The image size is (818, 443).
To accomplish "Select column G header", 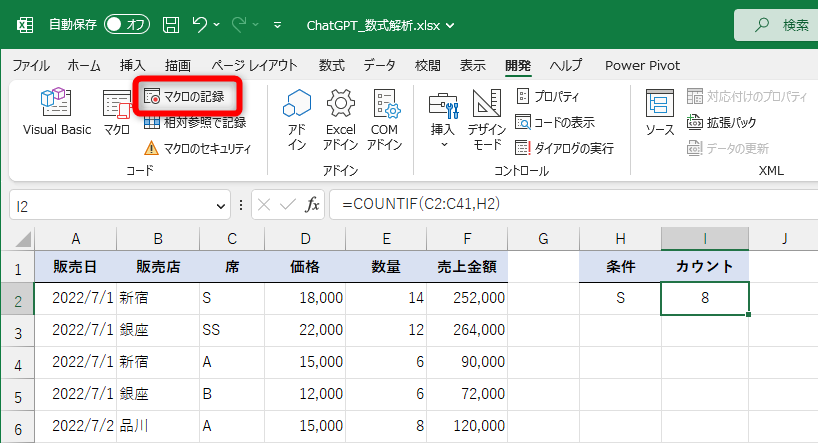I will tap(543, 239).
